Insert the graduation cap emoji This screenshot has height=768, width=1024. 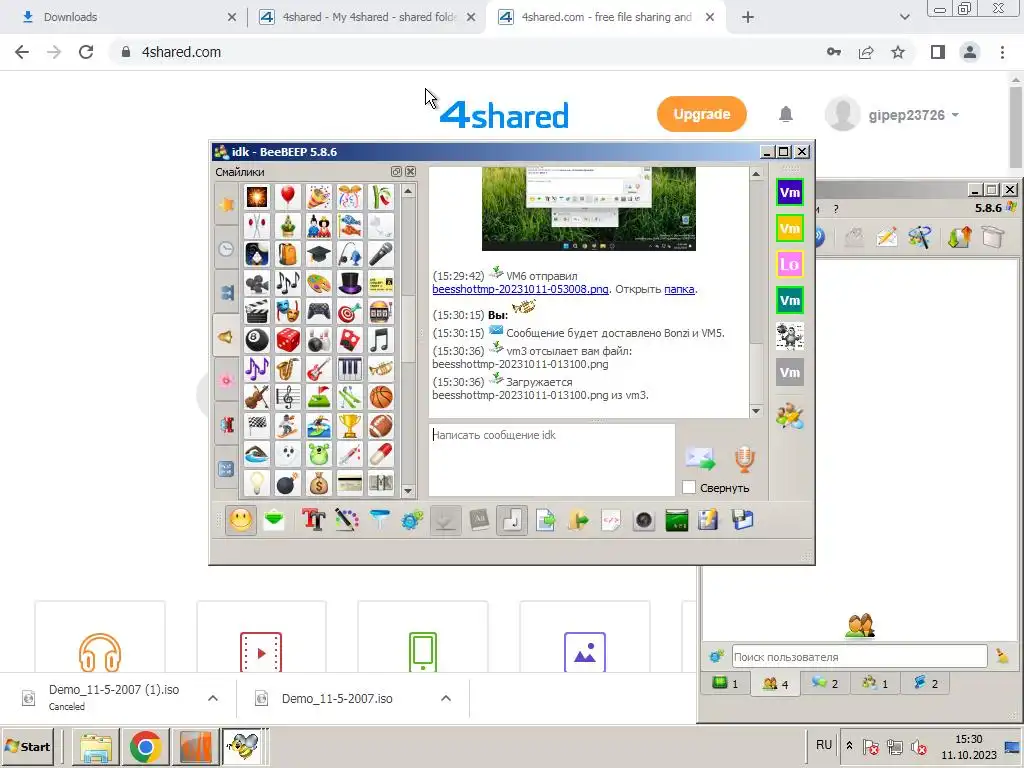[x=319, y=254]
